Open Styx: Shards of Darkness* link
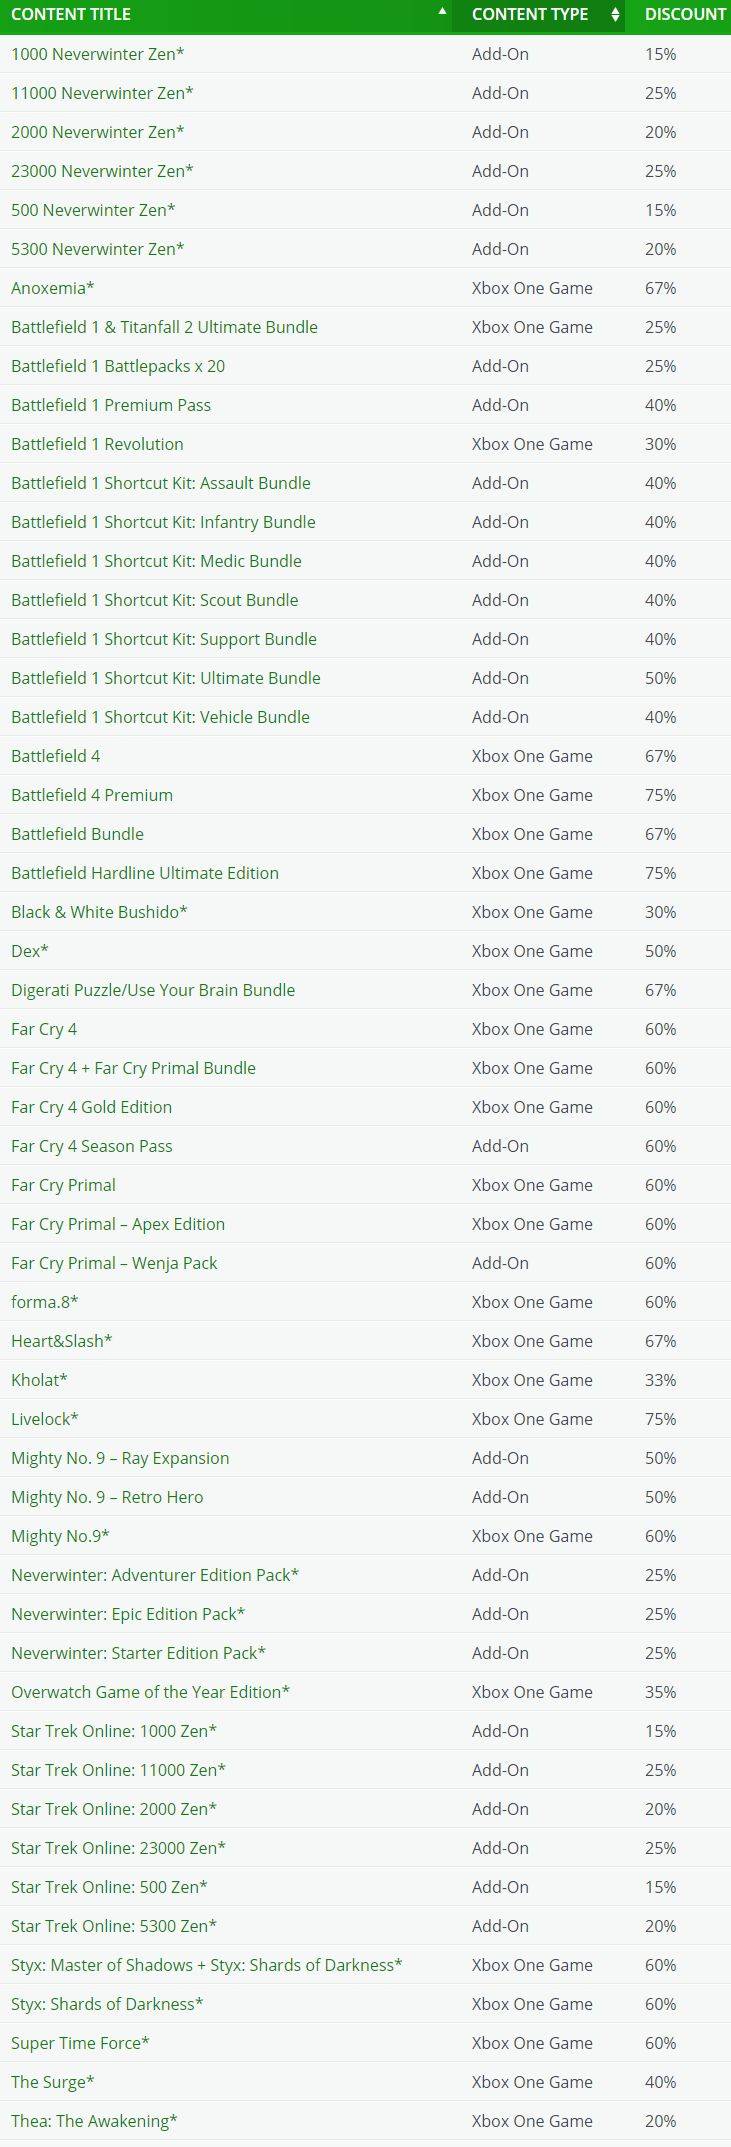The height and width of the screenshot is (2147, 731). [x=107, y=2004]
